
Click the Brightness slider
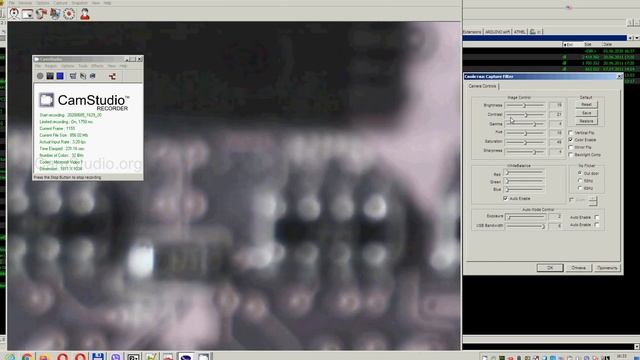click(x=524, y=105)
